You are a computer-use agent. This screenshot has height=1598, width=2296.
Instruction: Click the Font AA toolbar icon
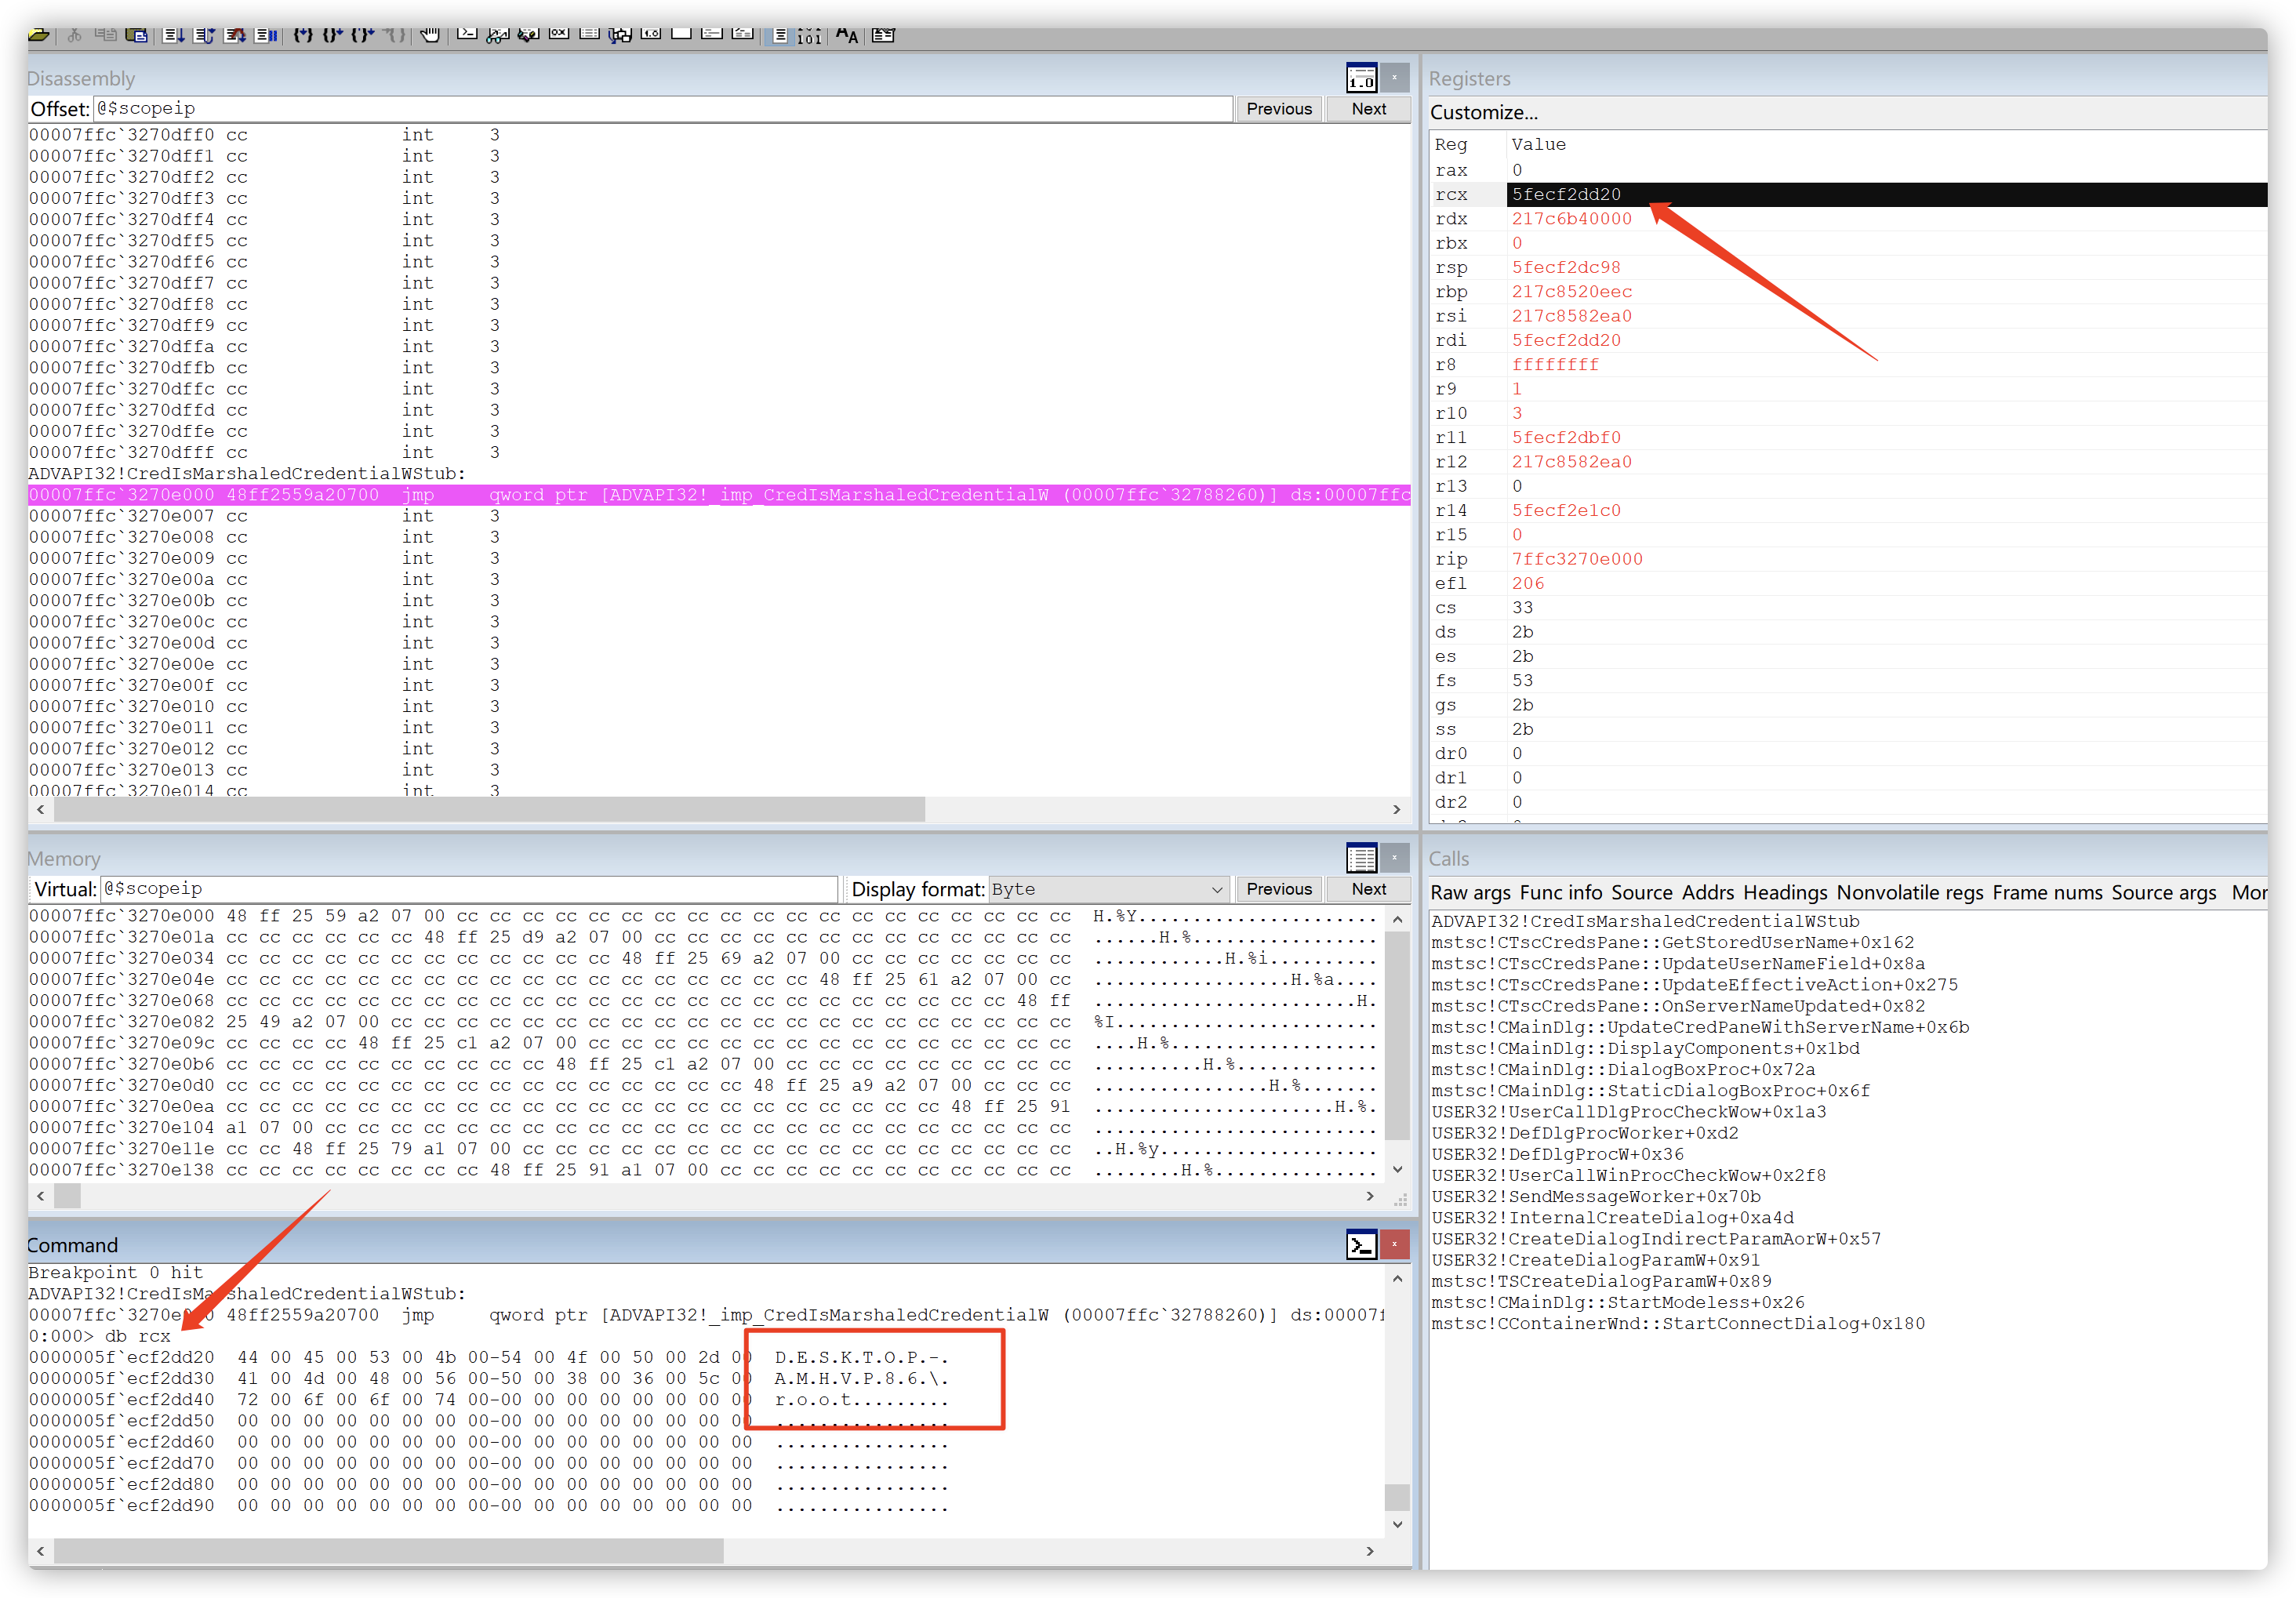tap(846, 35)
